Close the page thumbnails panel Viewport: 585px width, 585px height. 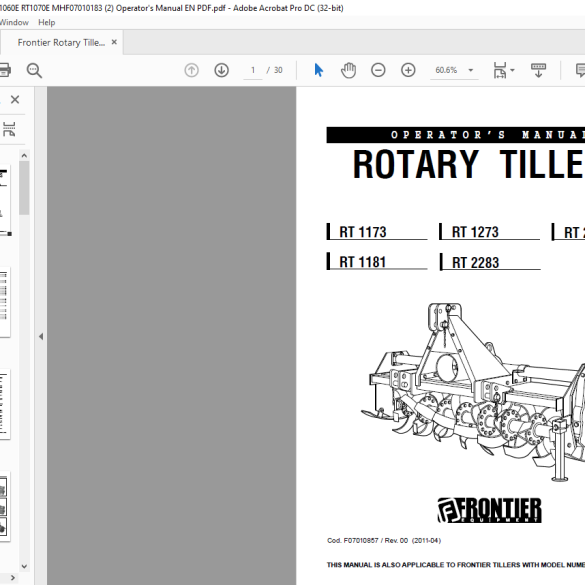(15, 100)
